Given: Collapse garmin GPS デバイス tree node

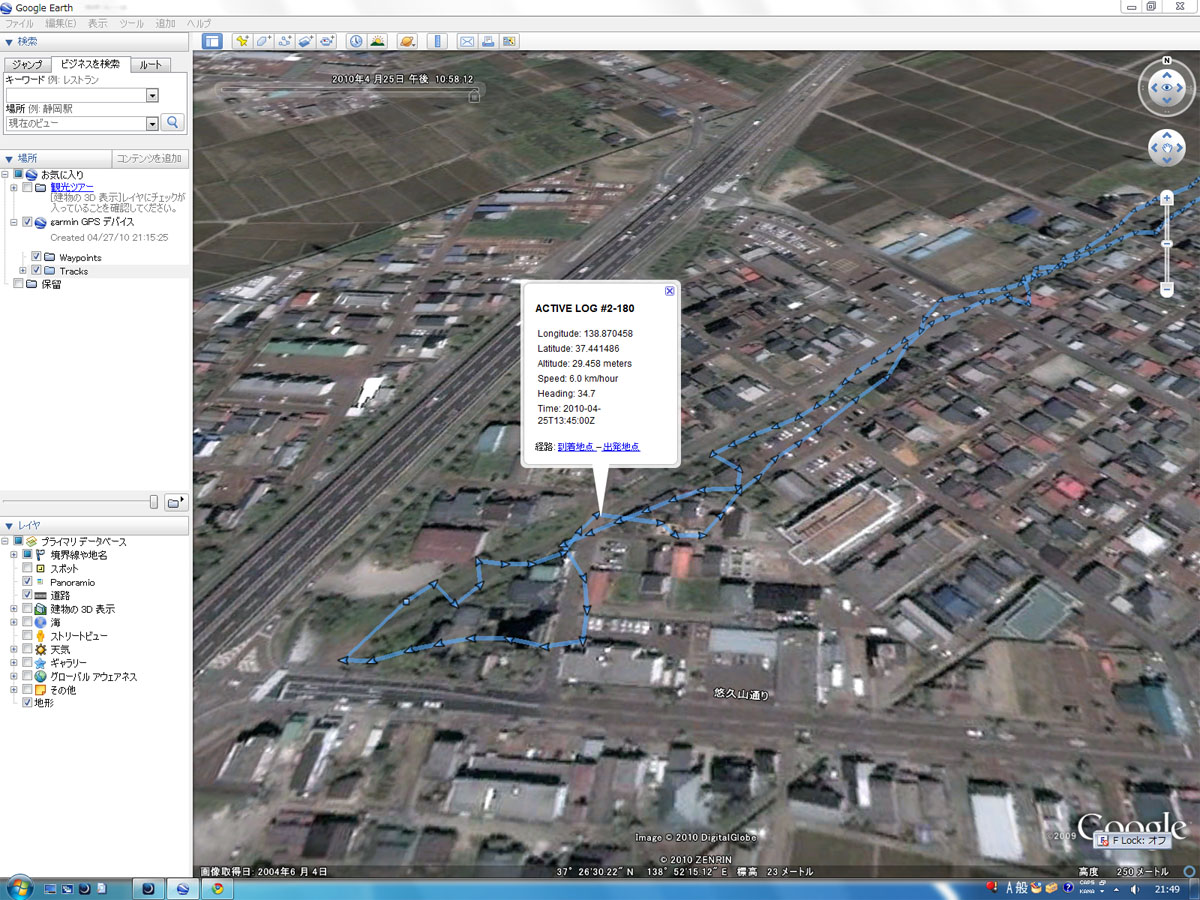Looking at the screenshot, I should pyautogui.click(x=14, y=222).
